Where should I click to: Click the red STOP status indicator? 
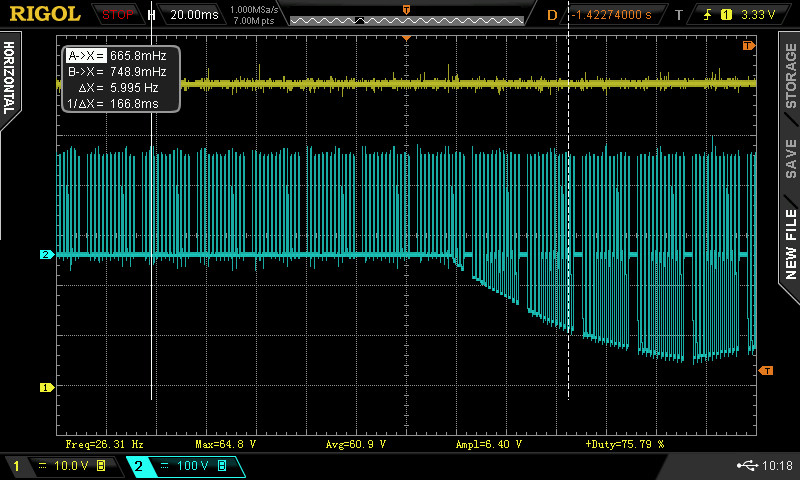point(118,15)
